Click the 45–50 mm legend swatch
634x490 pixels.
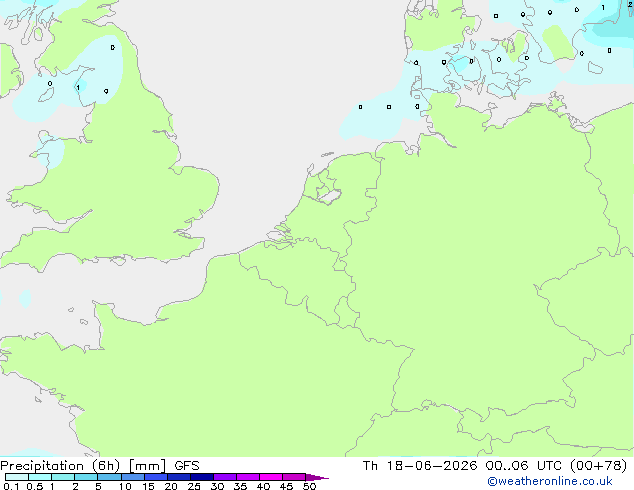coord(294,477)
